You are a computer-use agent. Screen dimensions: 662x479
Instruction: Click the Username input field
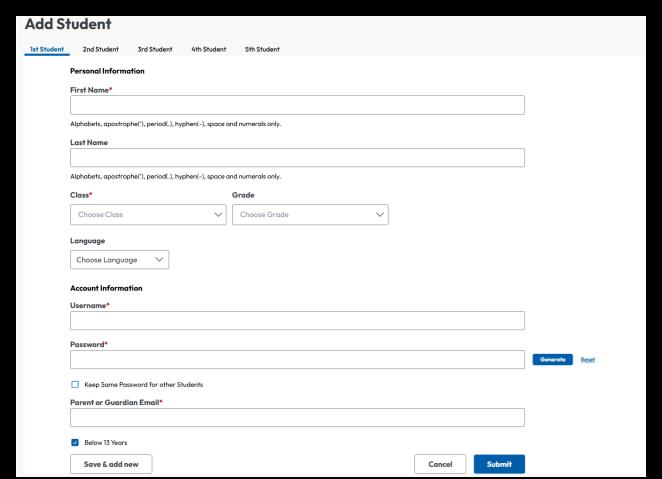pos(297,321)
